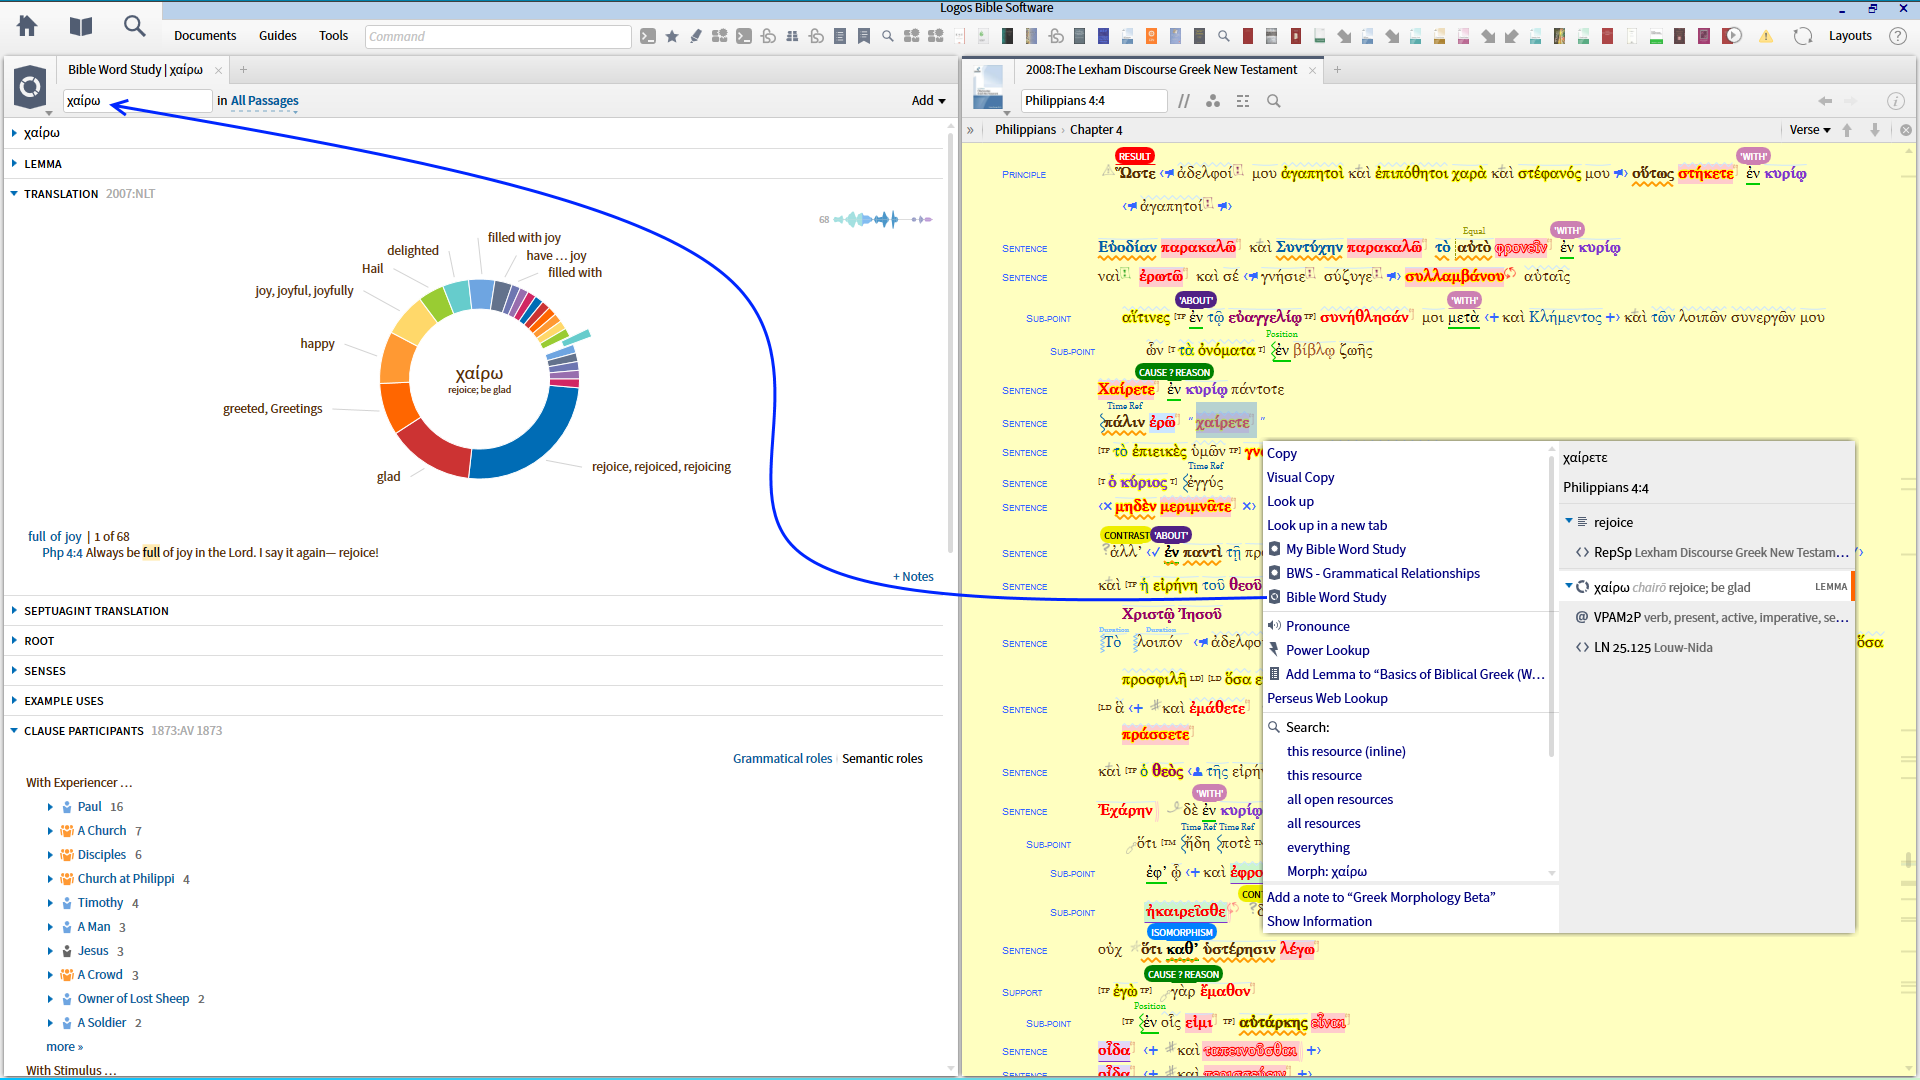Close the Lexham Discourse Greek NT tab
Image resolution: width=1920 pixels, height=1080 pixels.
coord(1312,70)
